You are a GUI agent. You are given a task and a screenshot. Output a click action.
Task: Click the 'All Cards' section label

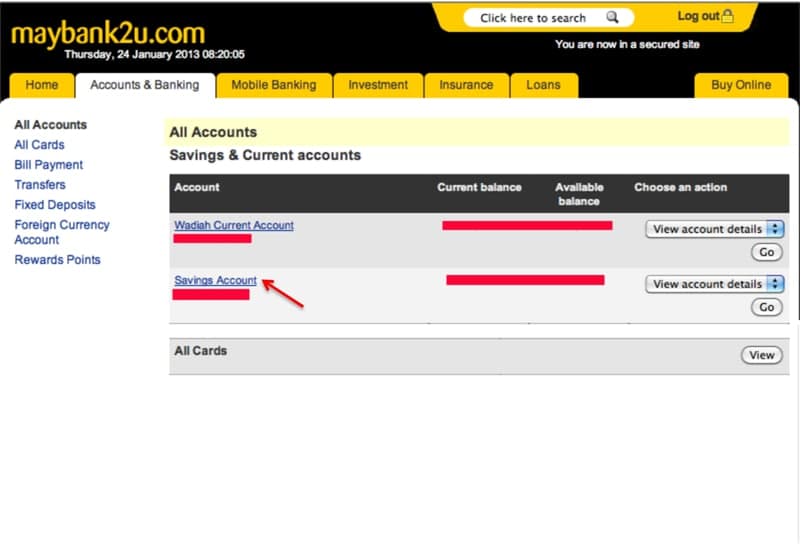coord(201,351)
